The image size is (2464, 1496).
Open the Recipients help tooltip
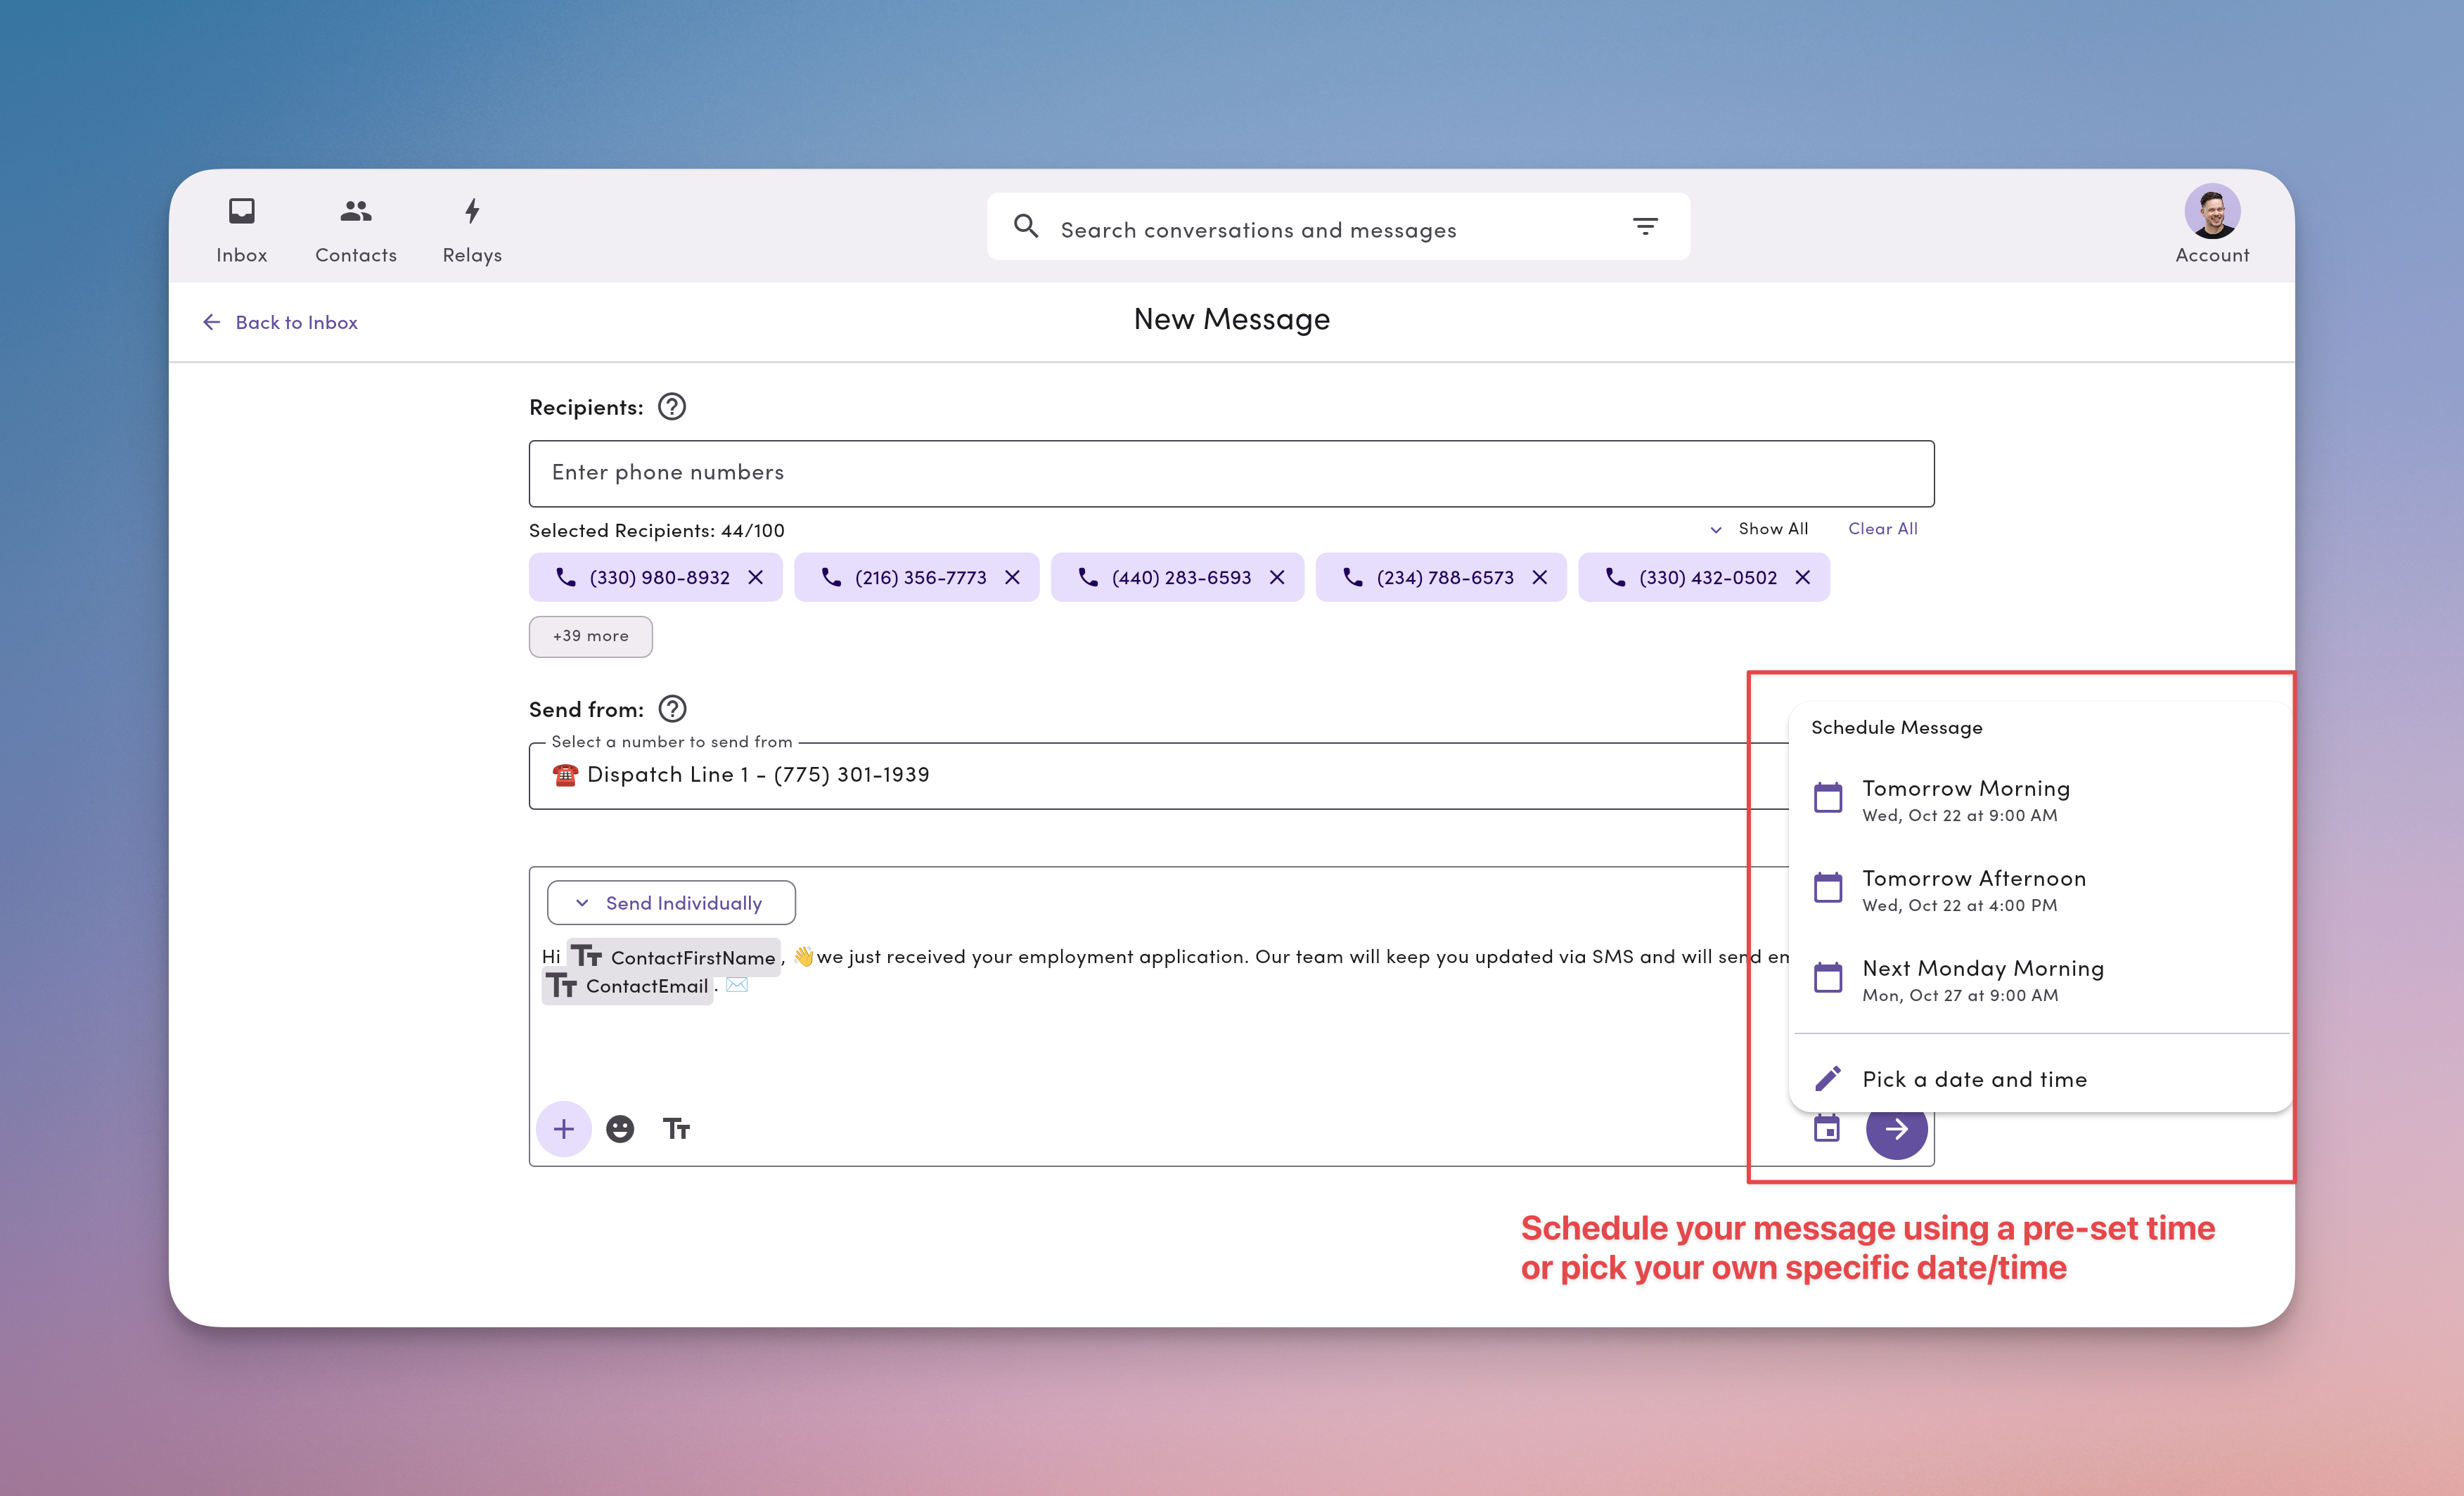click(671, 406)
